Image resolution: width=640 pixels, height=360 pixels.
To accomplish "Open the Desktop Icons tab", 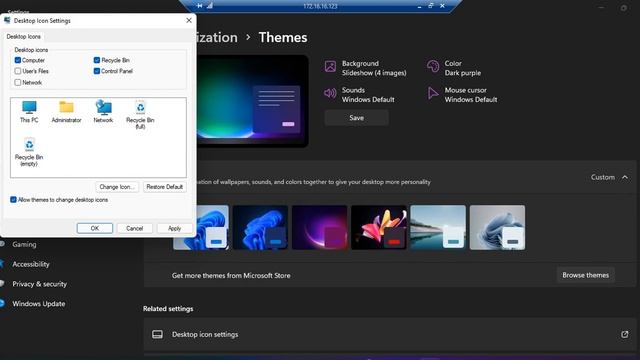I will 24,36.
